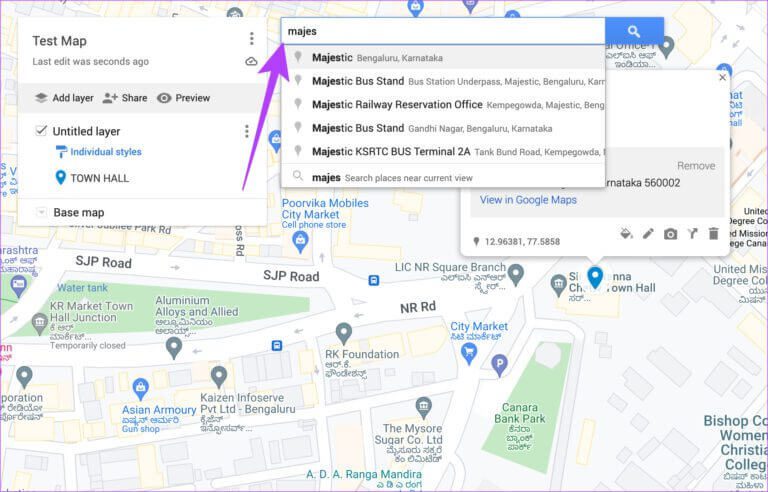The height and width of the screenshot is (492, 768).
Task: Click the Preview button
Action: coord(184,98)
